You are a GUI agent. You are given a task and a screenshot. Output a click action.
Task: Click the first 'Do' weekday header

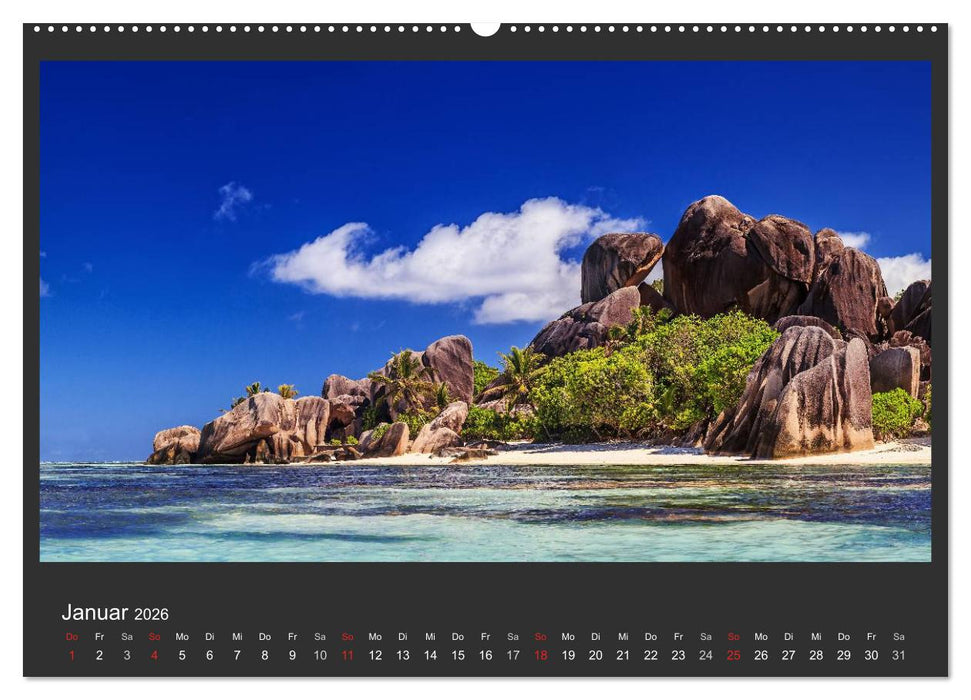(72, 636)
